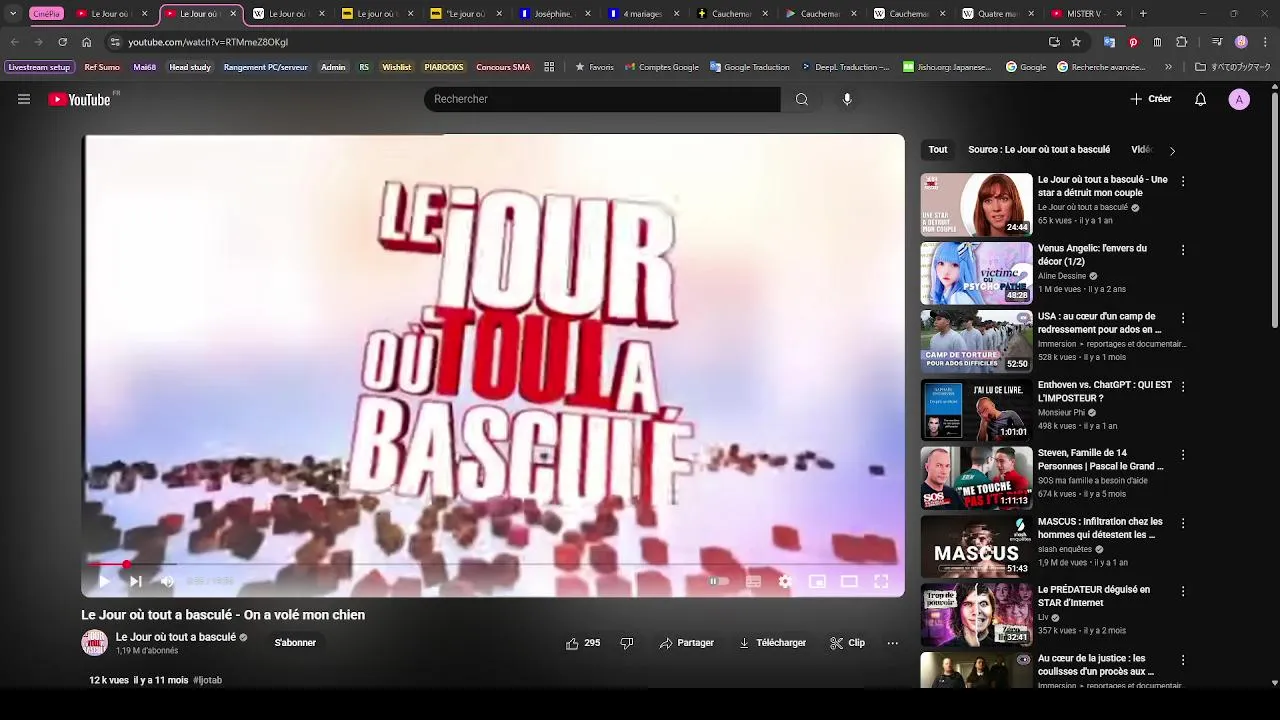Screen dimensions: 1280x720
Task: Play the video
Action: 104,581
